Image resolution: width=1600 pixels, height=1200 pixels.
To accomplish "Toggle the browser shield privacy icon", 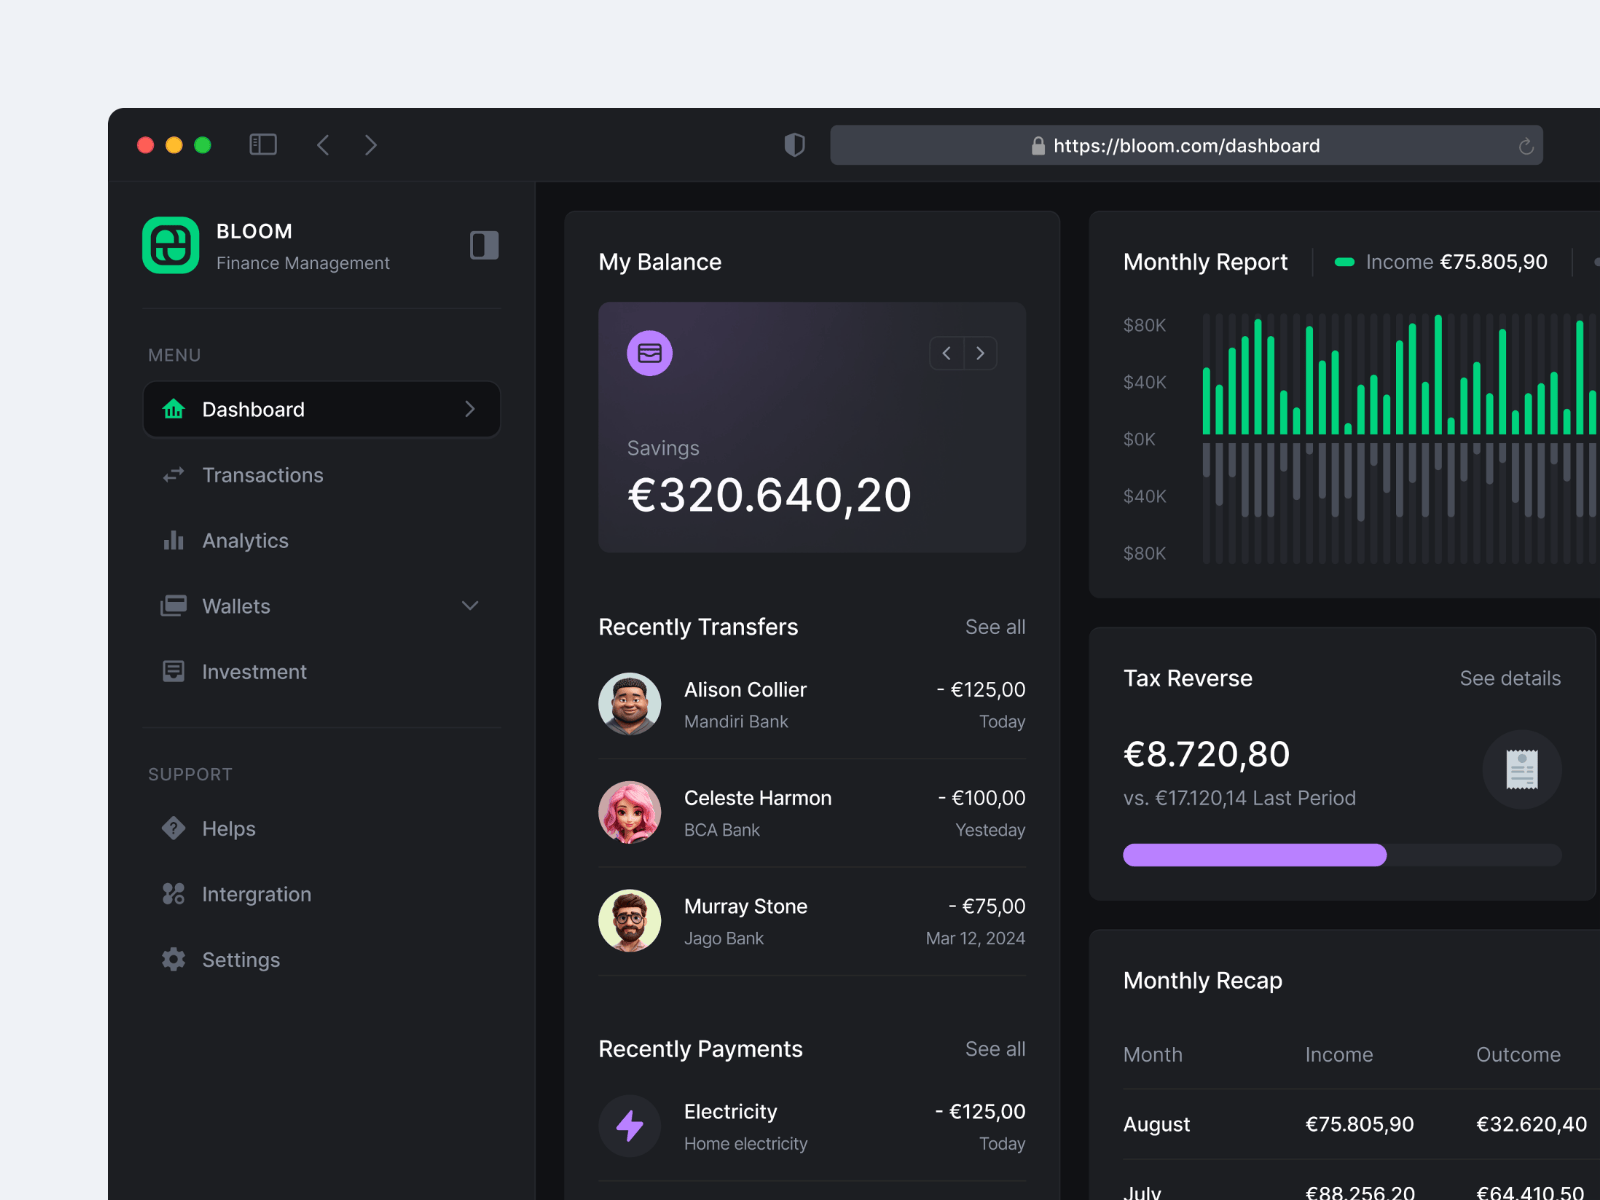I will pyautogui.click(x=794, y=144).
